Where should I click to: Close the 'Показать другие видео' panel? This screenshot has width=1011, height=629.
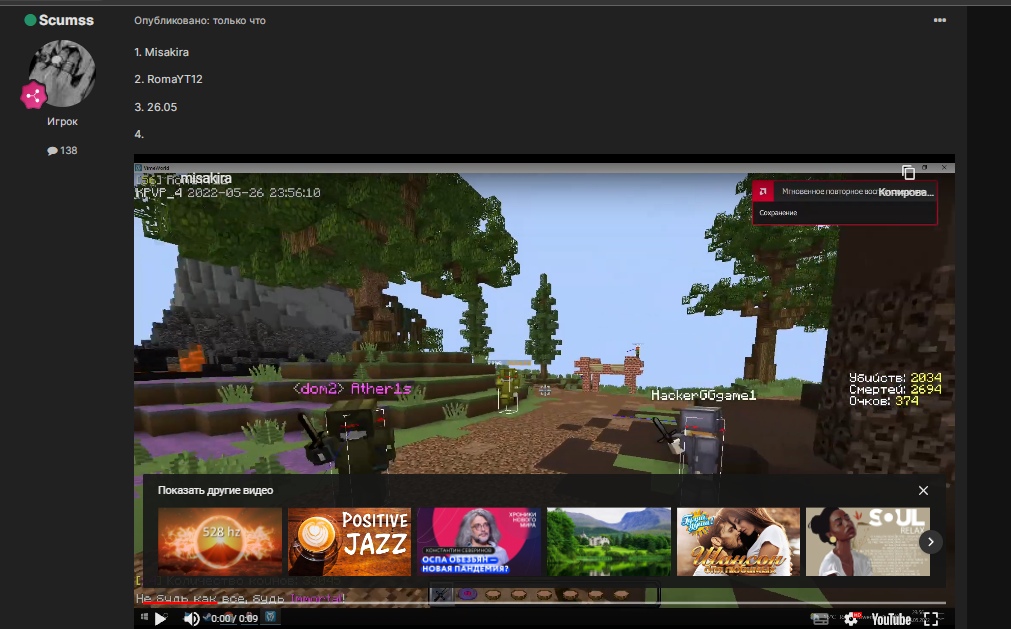click(x=923, y=491)
